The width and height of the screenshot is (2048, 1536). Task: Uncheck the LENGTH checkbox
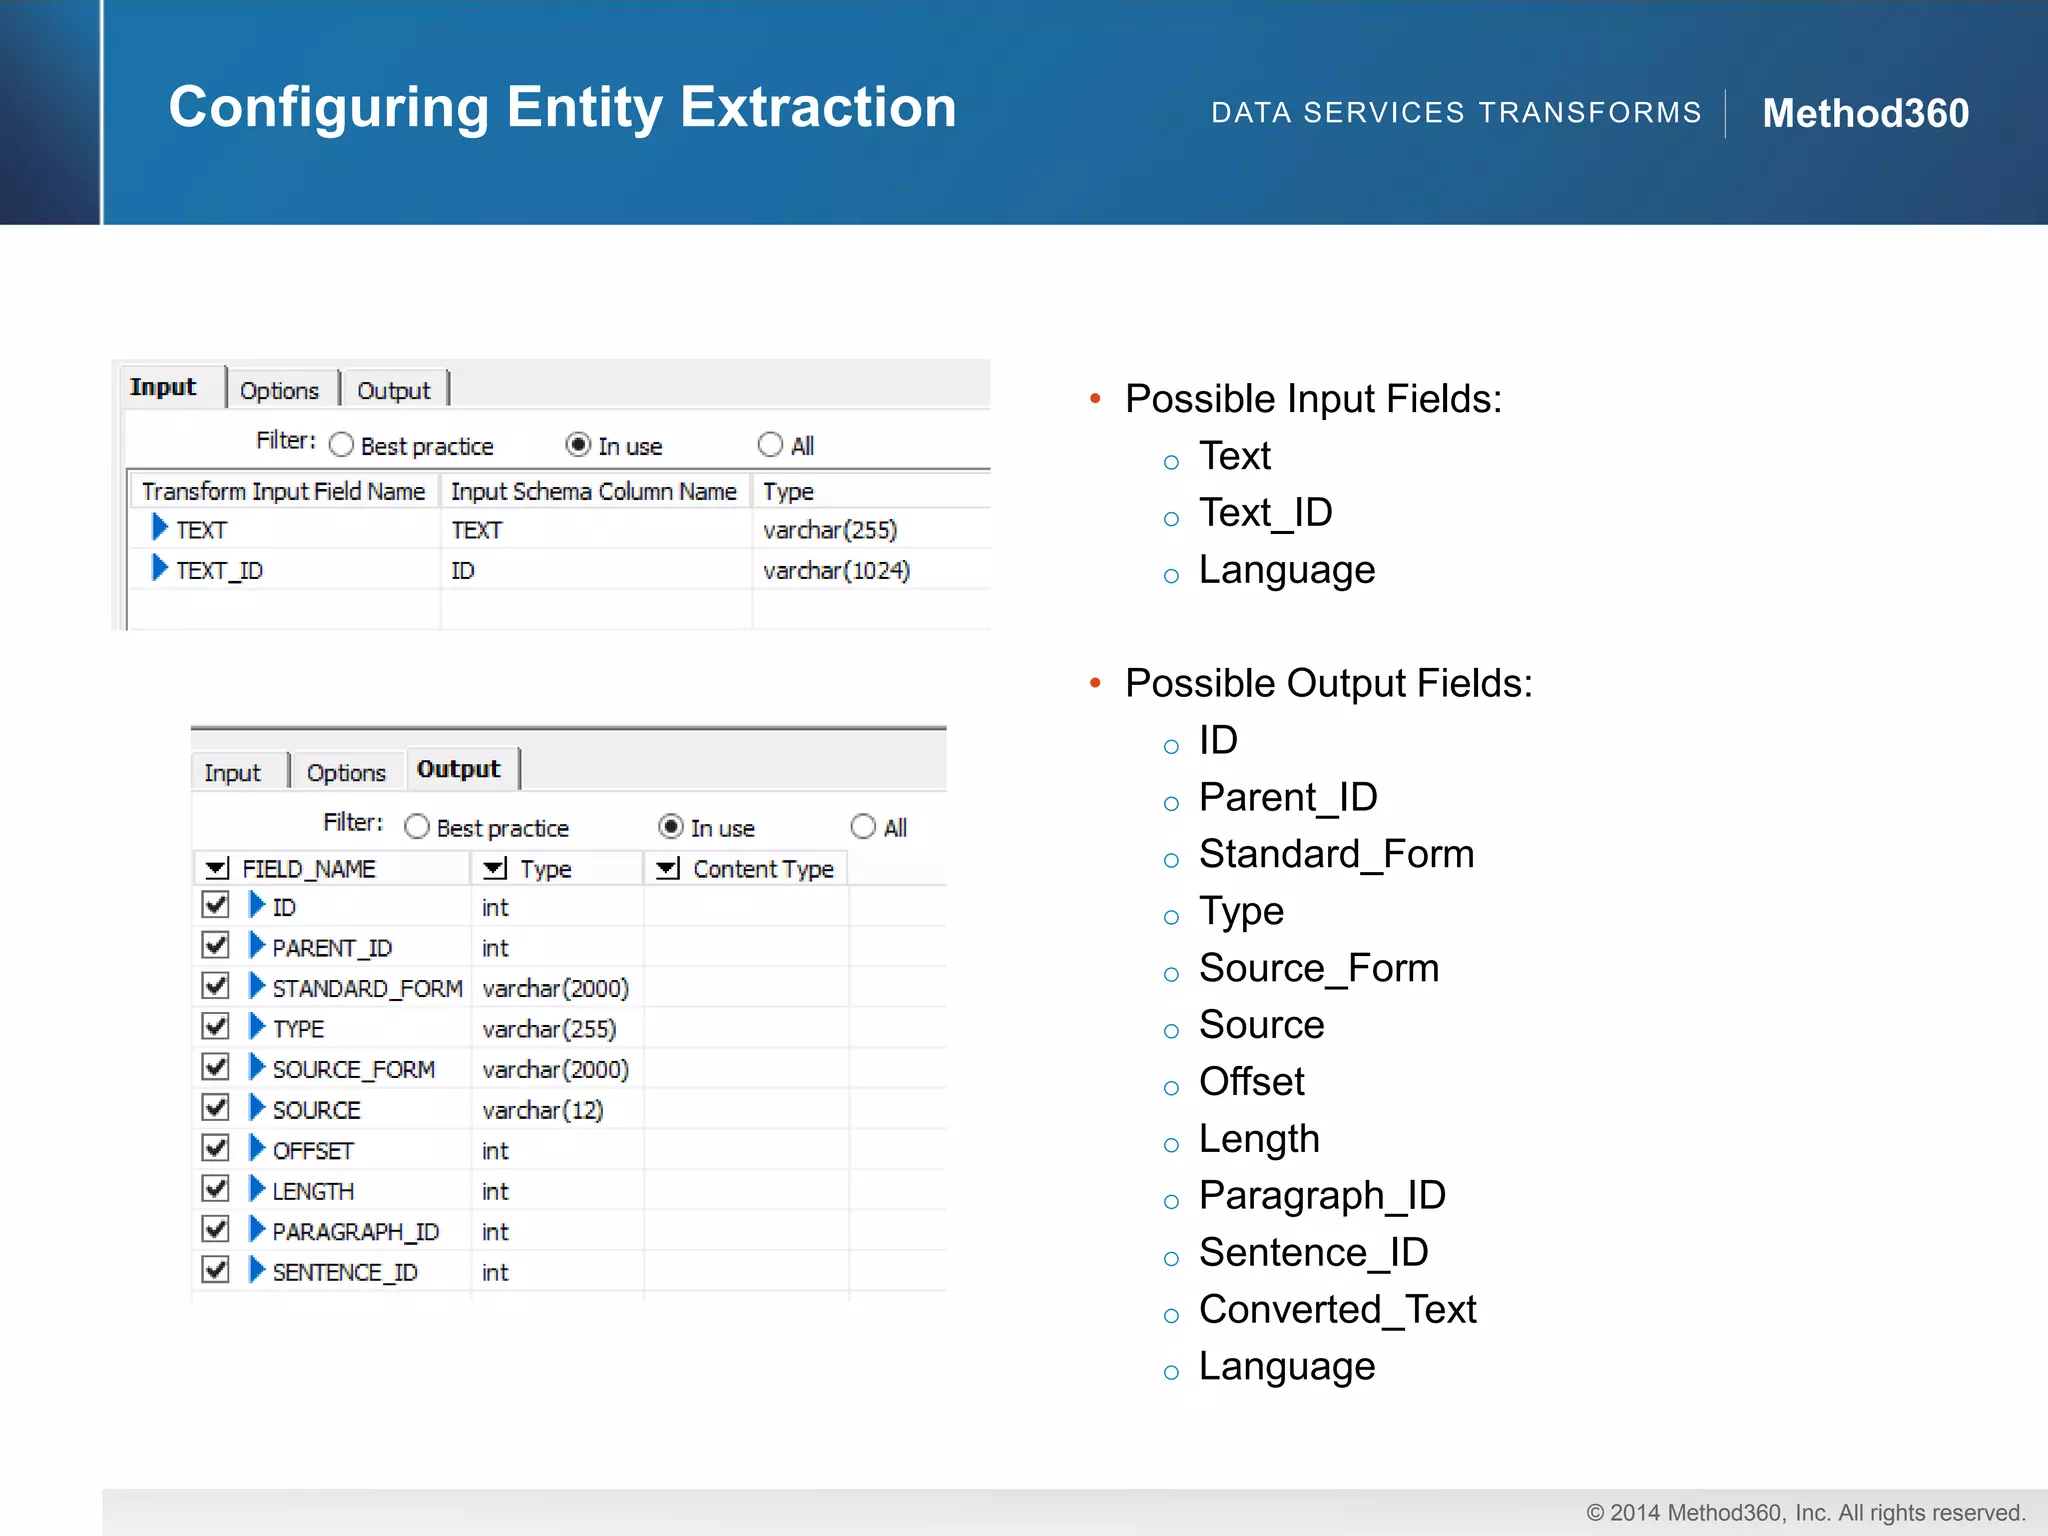pos(215,1189)
